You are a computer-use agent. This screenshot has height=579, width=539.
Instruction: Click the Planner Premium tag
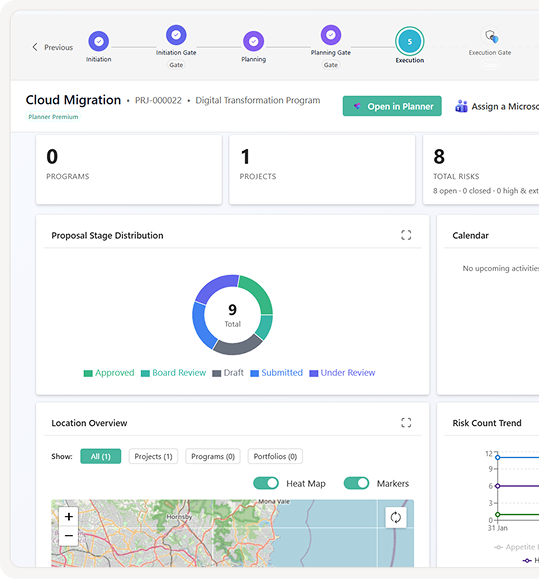tap(53, 117)
